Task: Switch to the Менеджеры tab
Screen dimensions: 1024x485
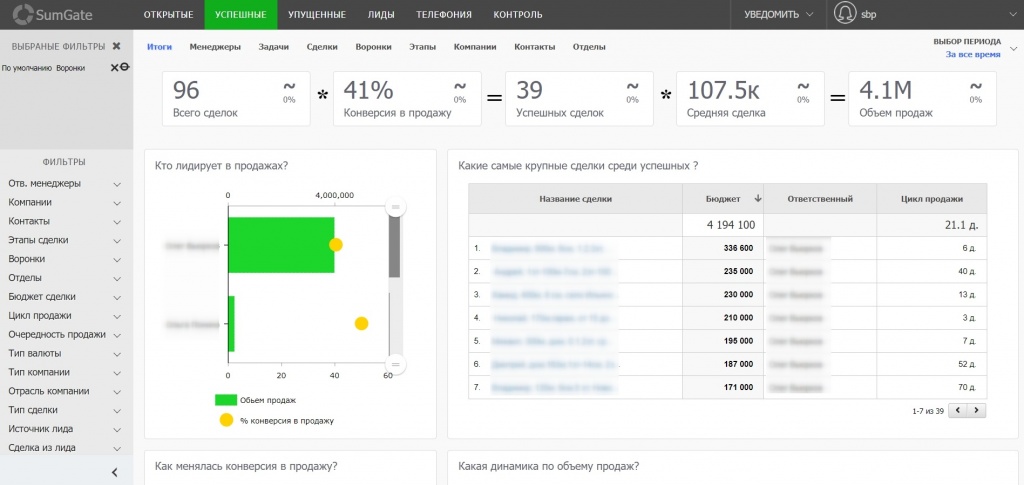Action: 215,47
